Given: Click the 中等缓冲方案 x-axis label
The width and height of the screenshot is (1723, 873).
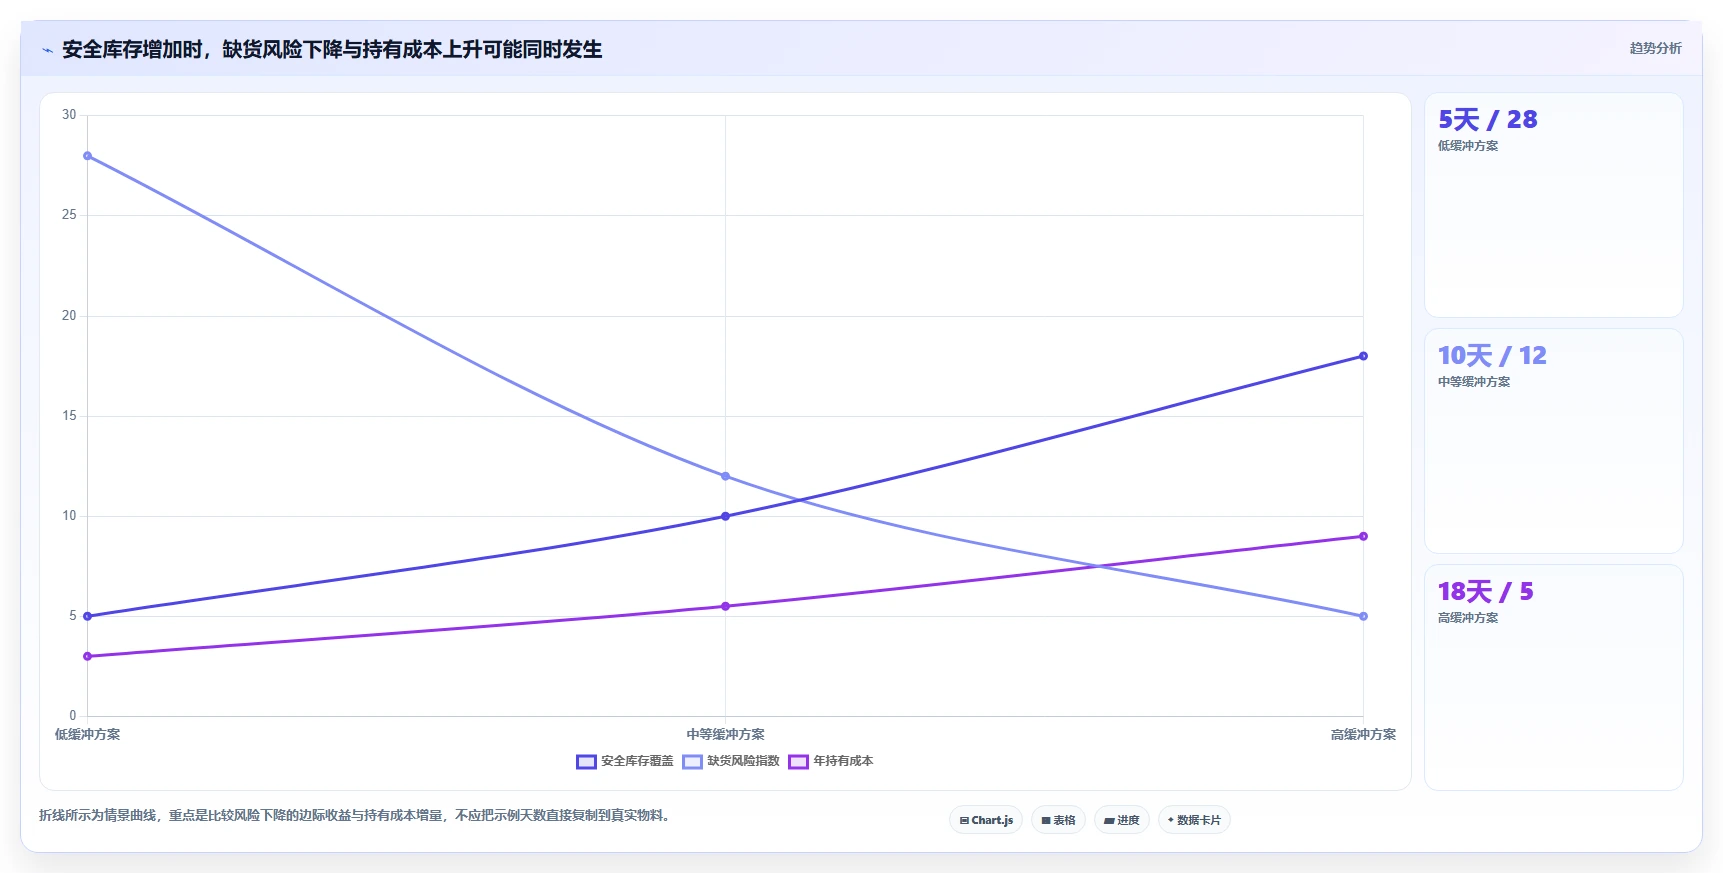Looking at the screenshot, I should click(x=726, y=734).
